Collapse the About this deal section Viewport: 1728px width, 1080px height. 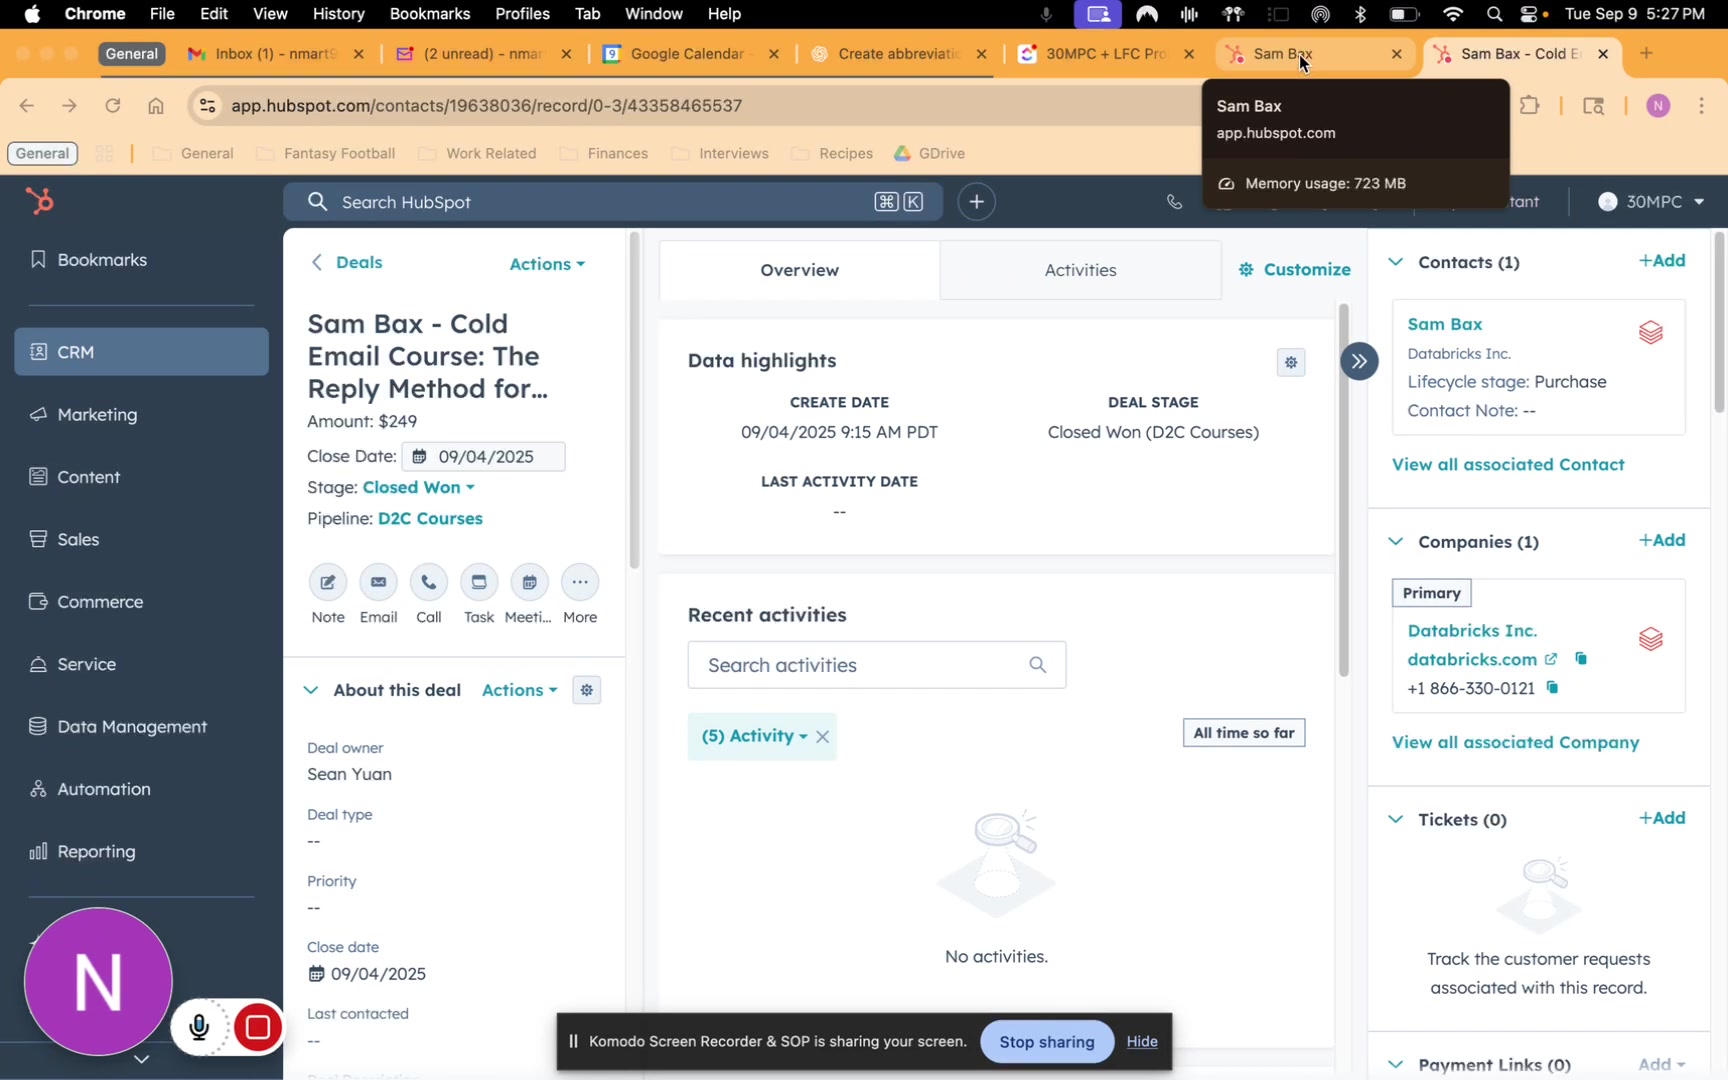pyautogui.click(x=311, y=690)
